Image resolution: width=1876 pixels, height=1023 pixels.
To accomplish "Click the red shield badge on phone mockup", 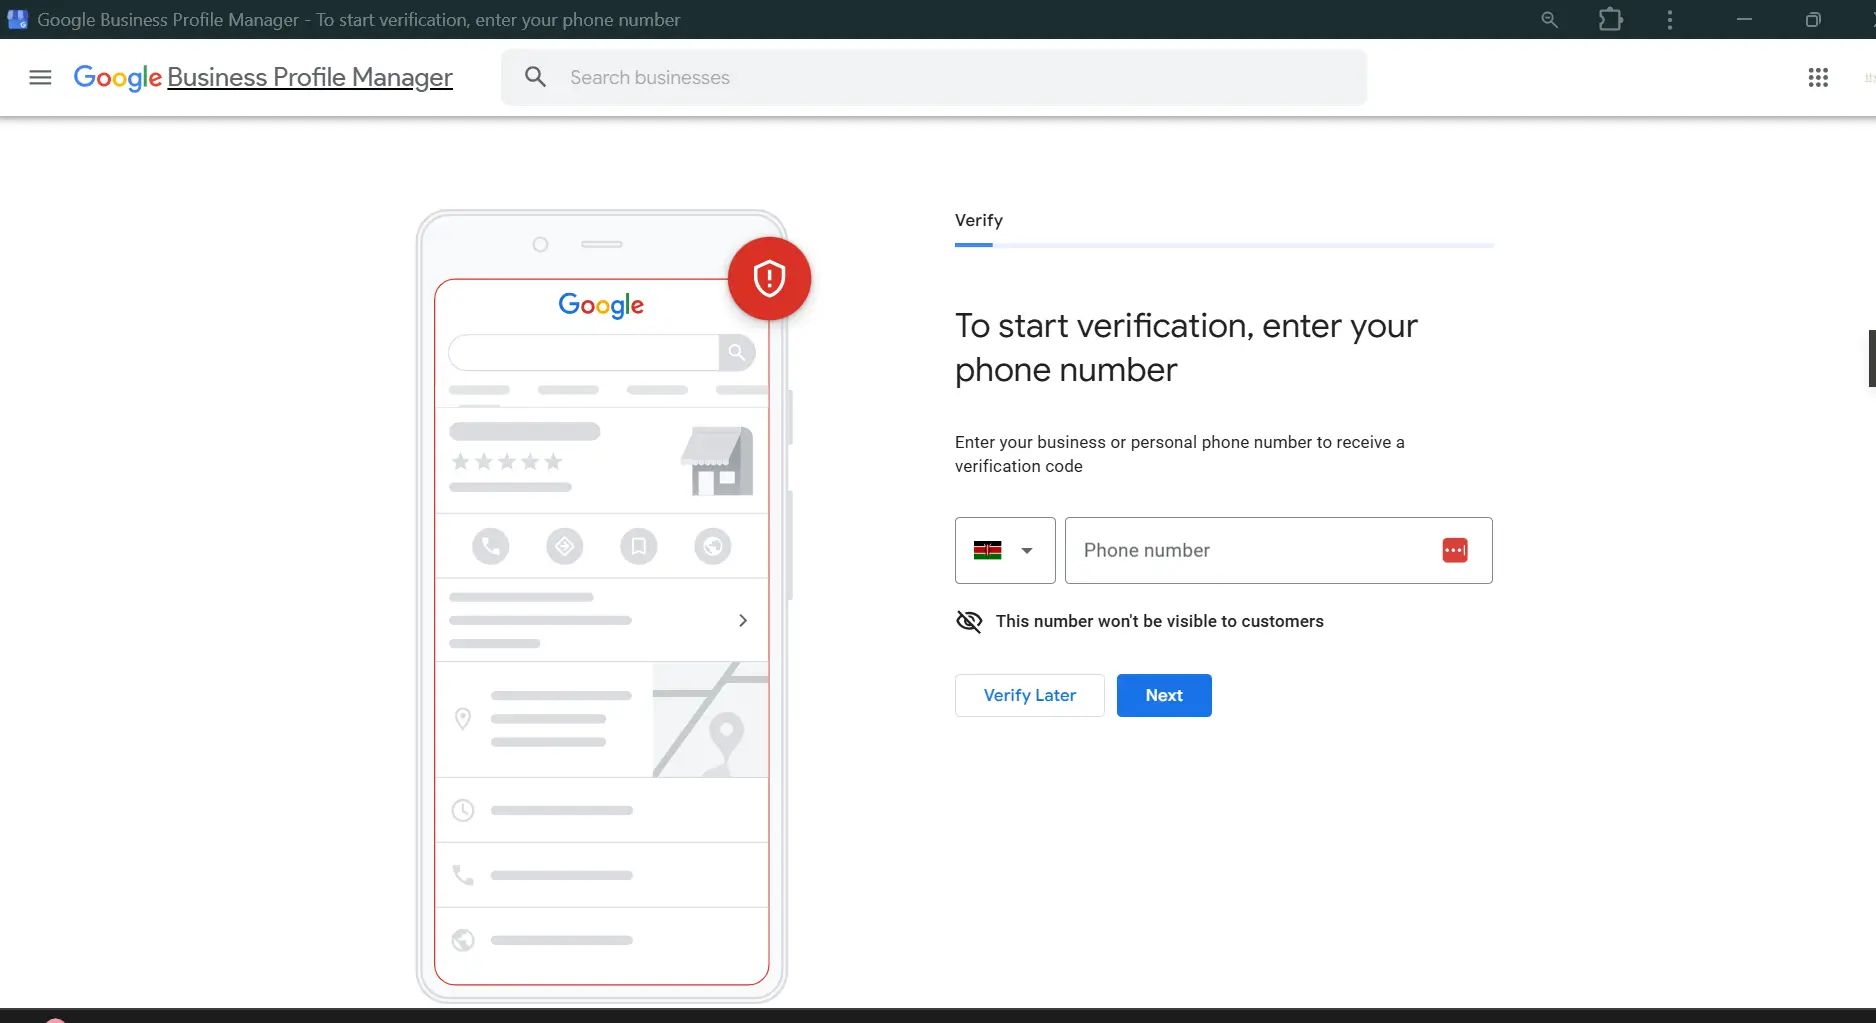I will [x=769, y=278].
